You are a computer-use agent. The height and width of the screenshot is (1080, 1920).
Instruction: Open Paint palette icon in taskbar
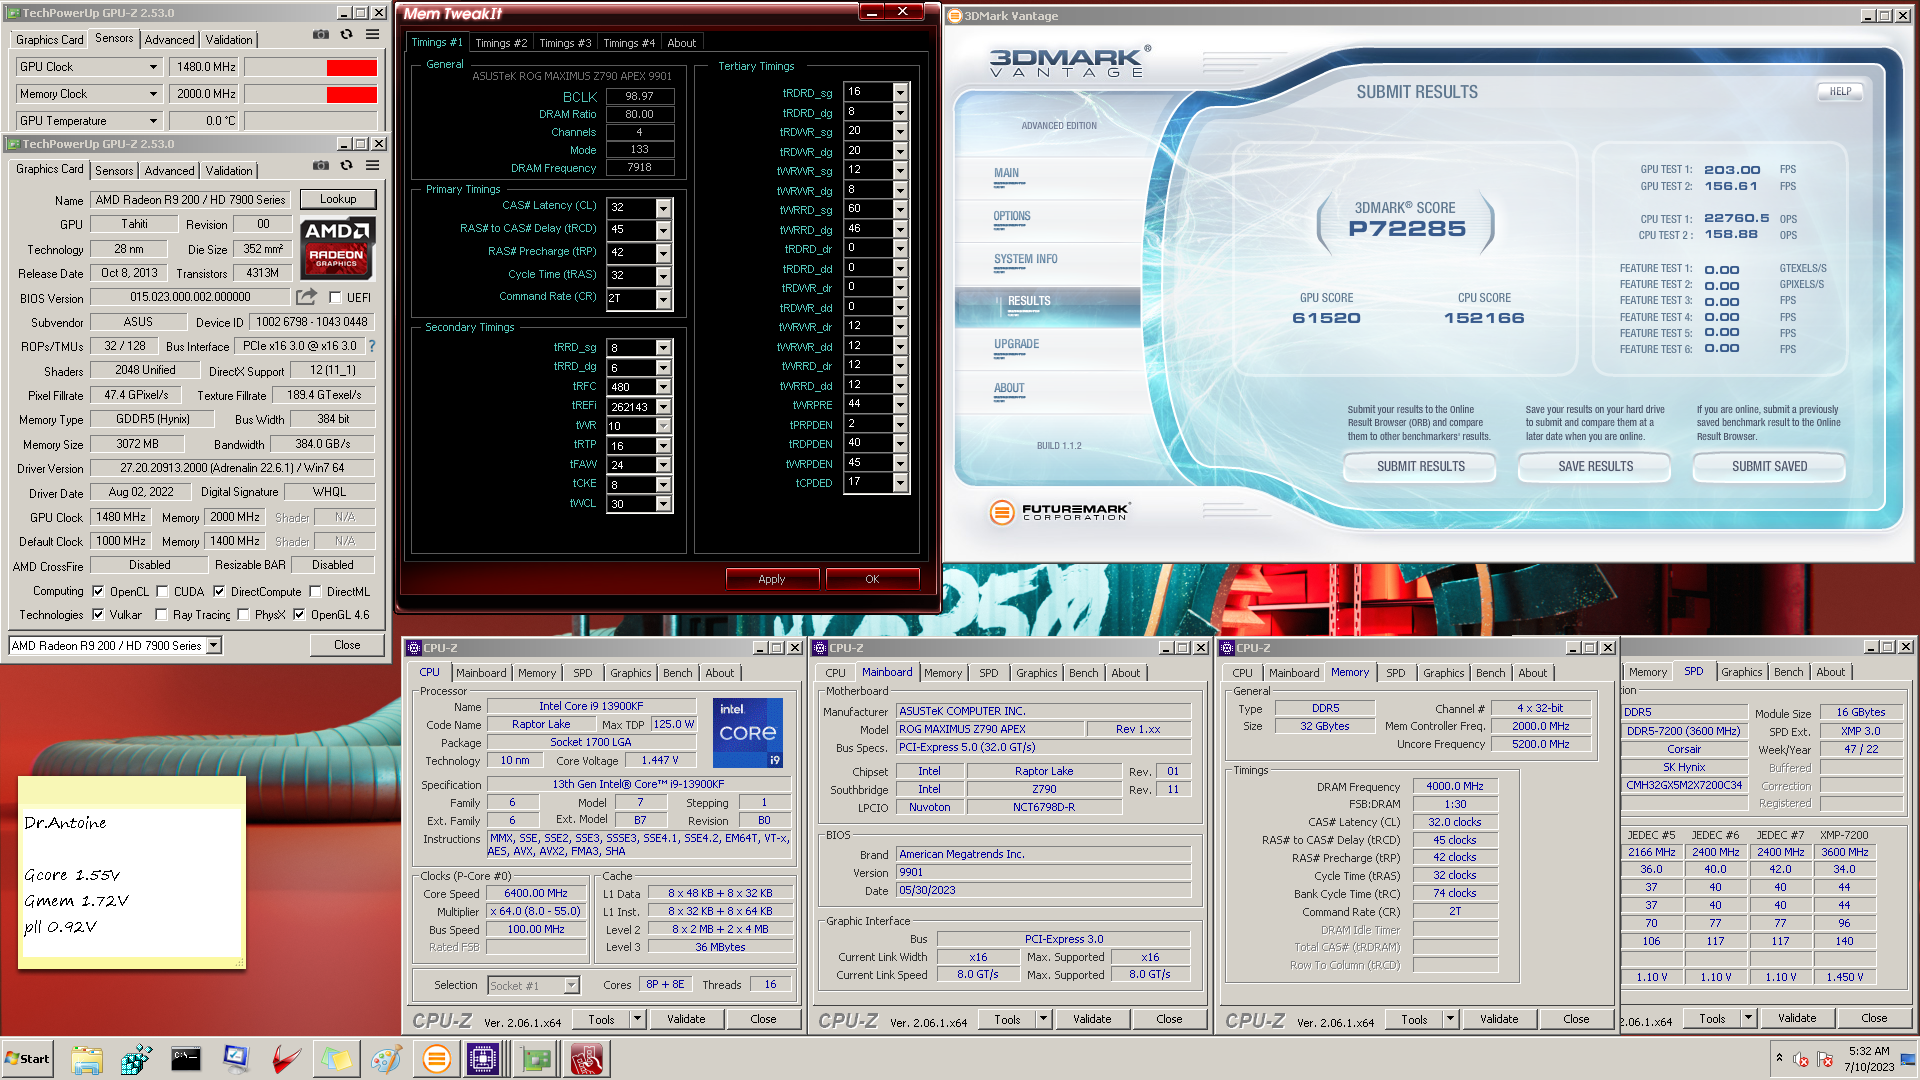click(x=386, y=1059)
